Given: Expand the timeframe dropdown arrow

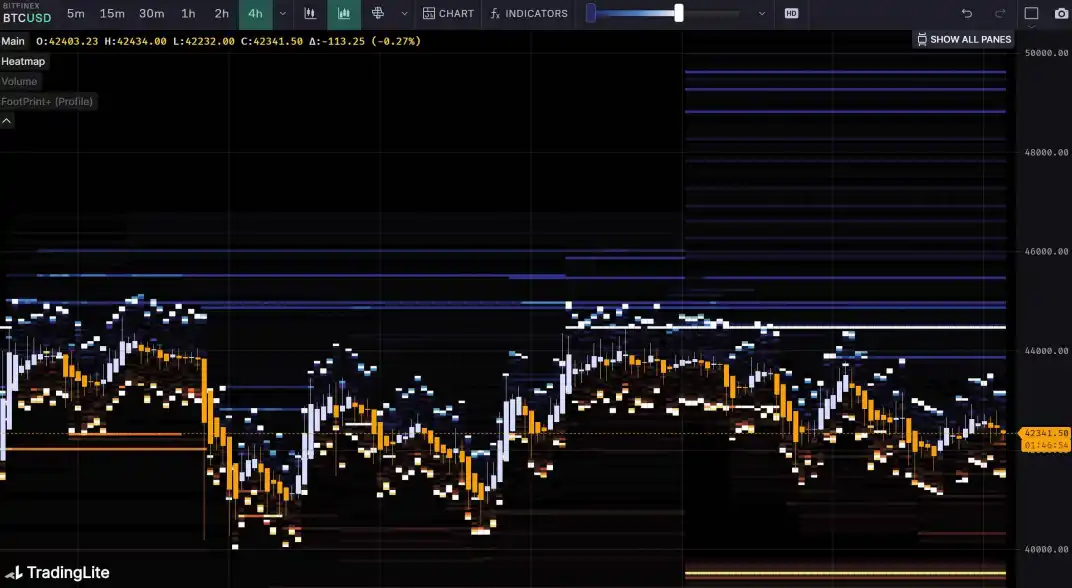Looking at the screenshot, I should pos(283,14).
